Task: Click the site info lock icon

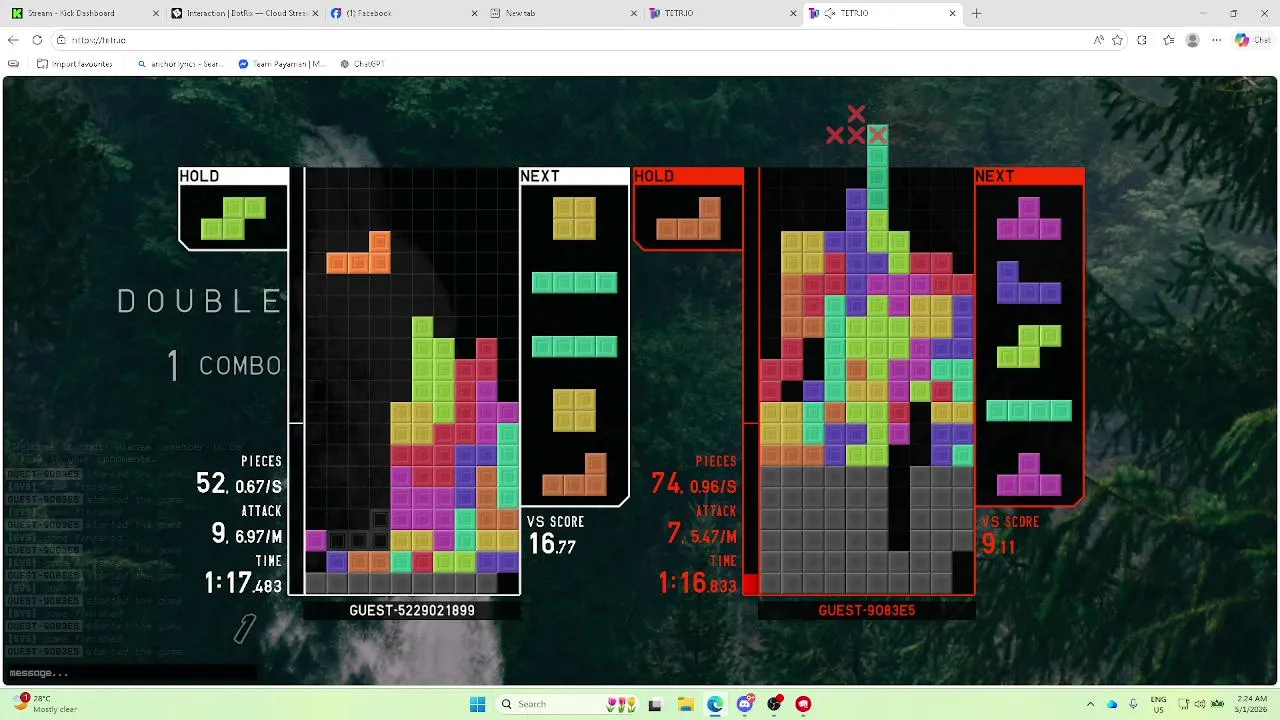Action: (60, 40)
